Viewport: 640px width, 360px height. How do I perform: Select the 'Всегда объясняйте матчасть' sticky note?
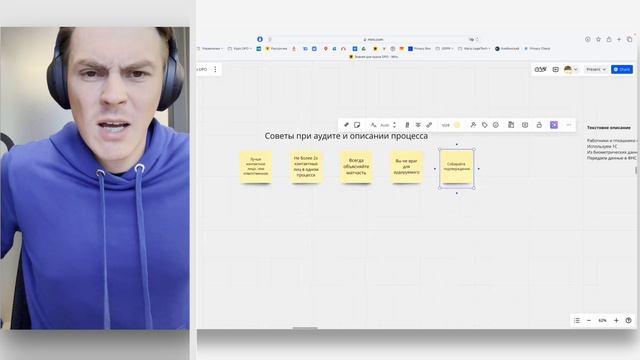[356, 167]
